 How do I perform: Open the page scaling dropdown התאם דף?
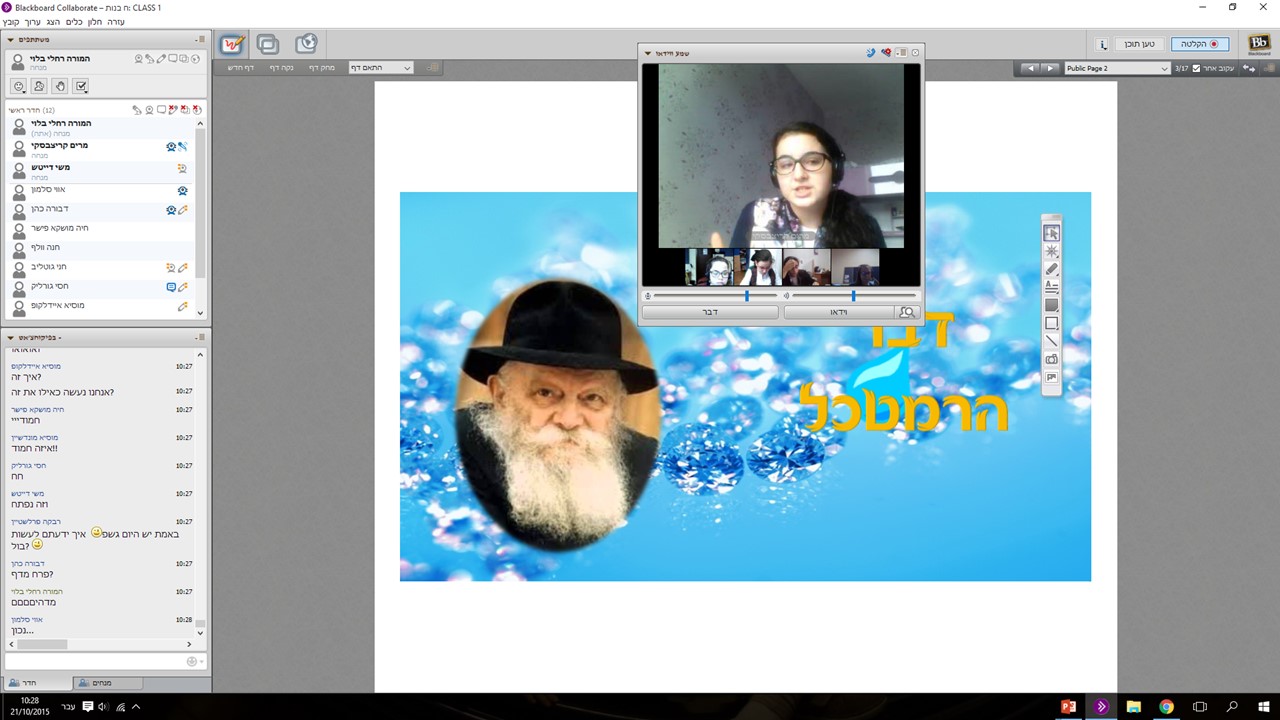coord(380,68)
